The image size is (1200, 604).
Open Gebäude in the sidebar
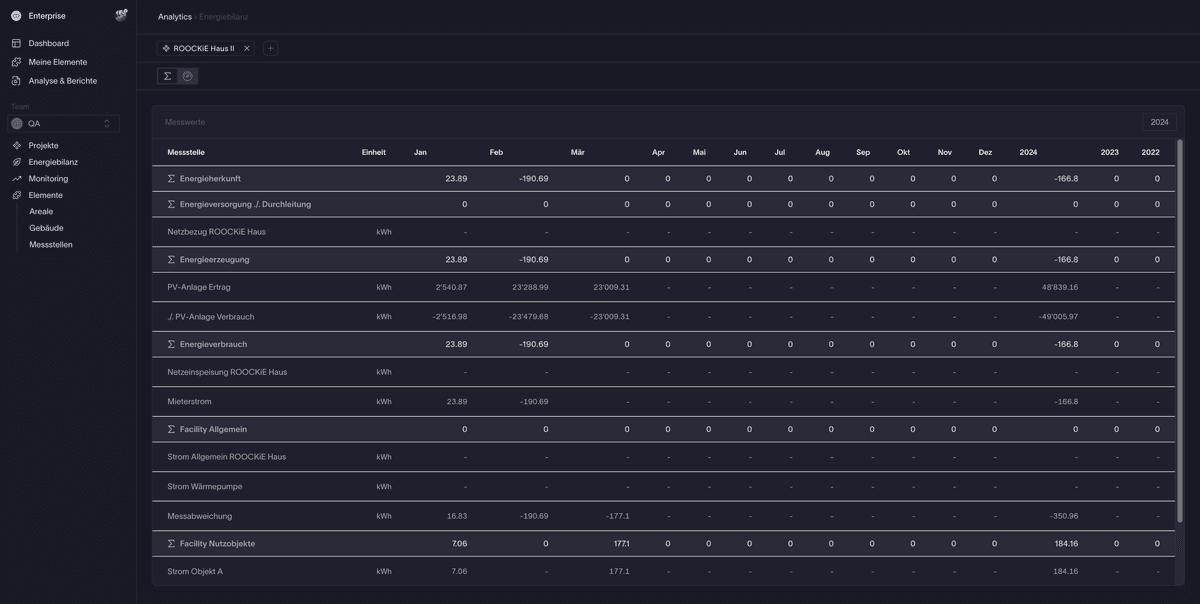[x=46, y=228]
